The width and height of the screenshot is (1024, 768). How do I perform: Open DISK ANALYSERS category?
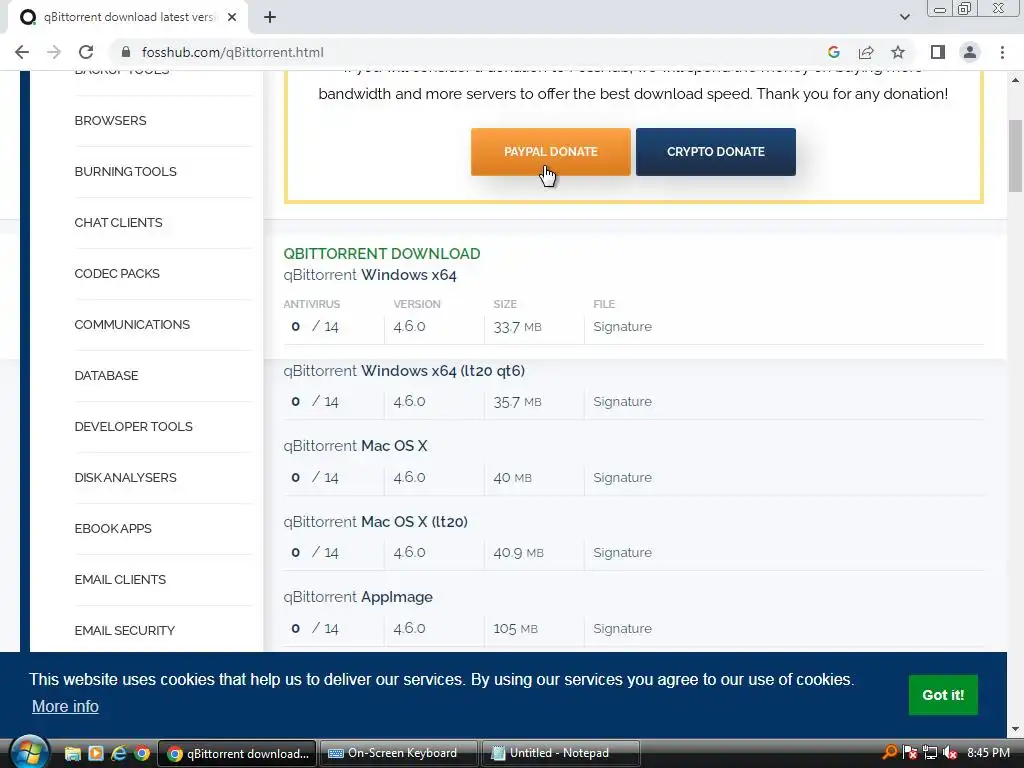[x=125, y=477]
